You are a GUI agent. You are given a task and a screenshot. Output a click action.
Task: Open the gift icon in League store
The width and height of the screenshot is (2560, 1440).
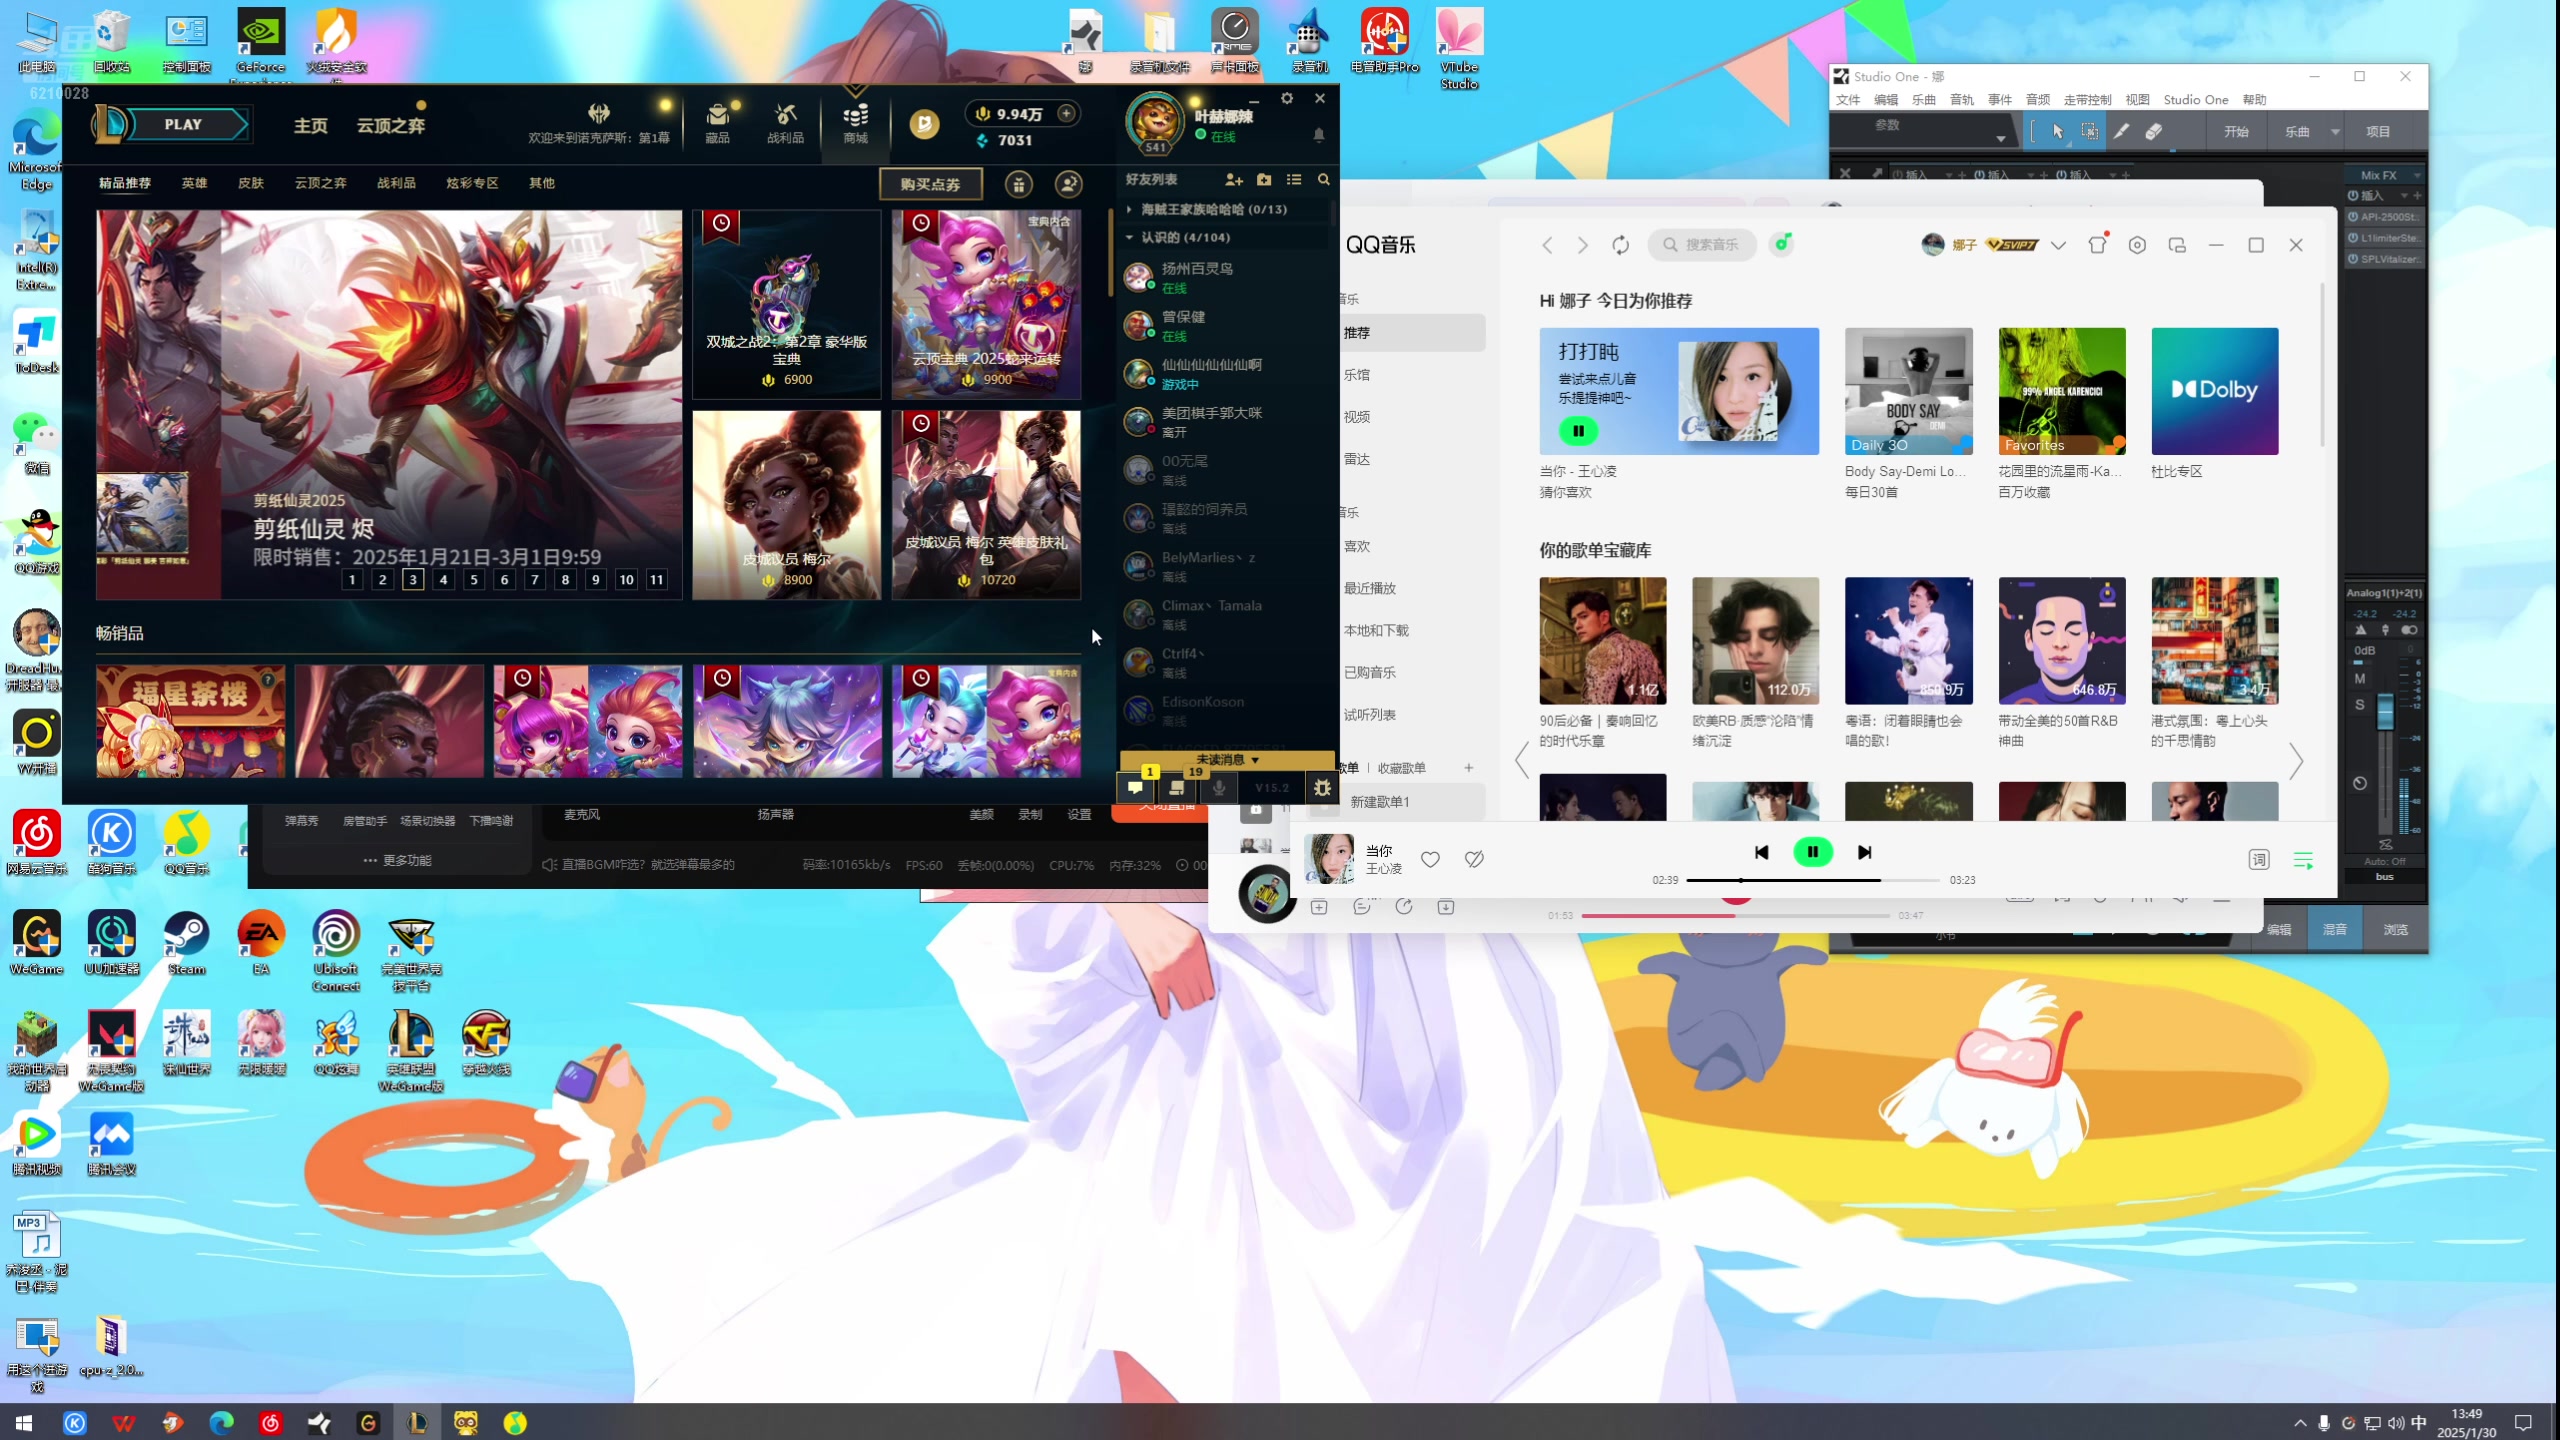(1018, 184)
